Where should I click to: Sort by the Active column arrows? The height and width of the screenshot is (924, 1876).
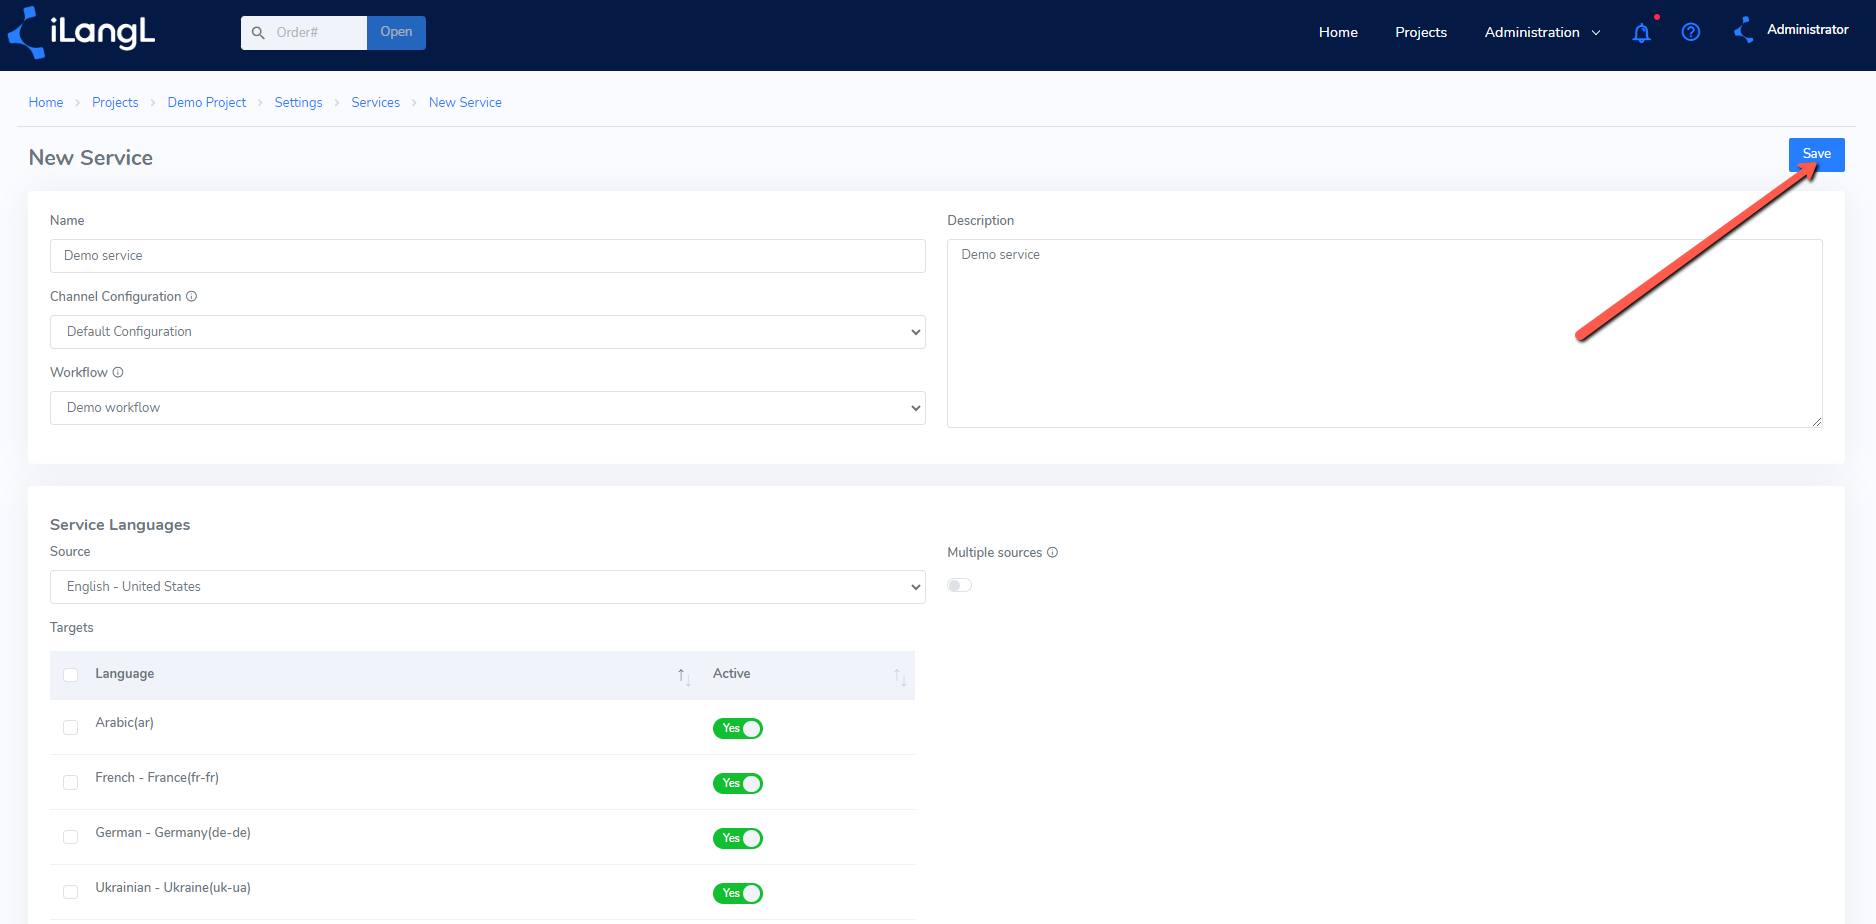pyautogui.click(x=900, y=677)
